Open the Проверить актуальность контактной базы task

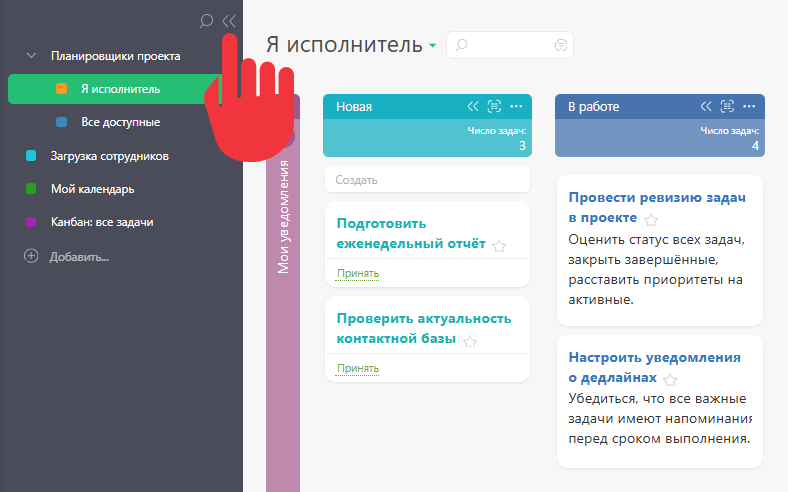(x=424, y=329)
